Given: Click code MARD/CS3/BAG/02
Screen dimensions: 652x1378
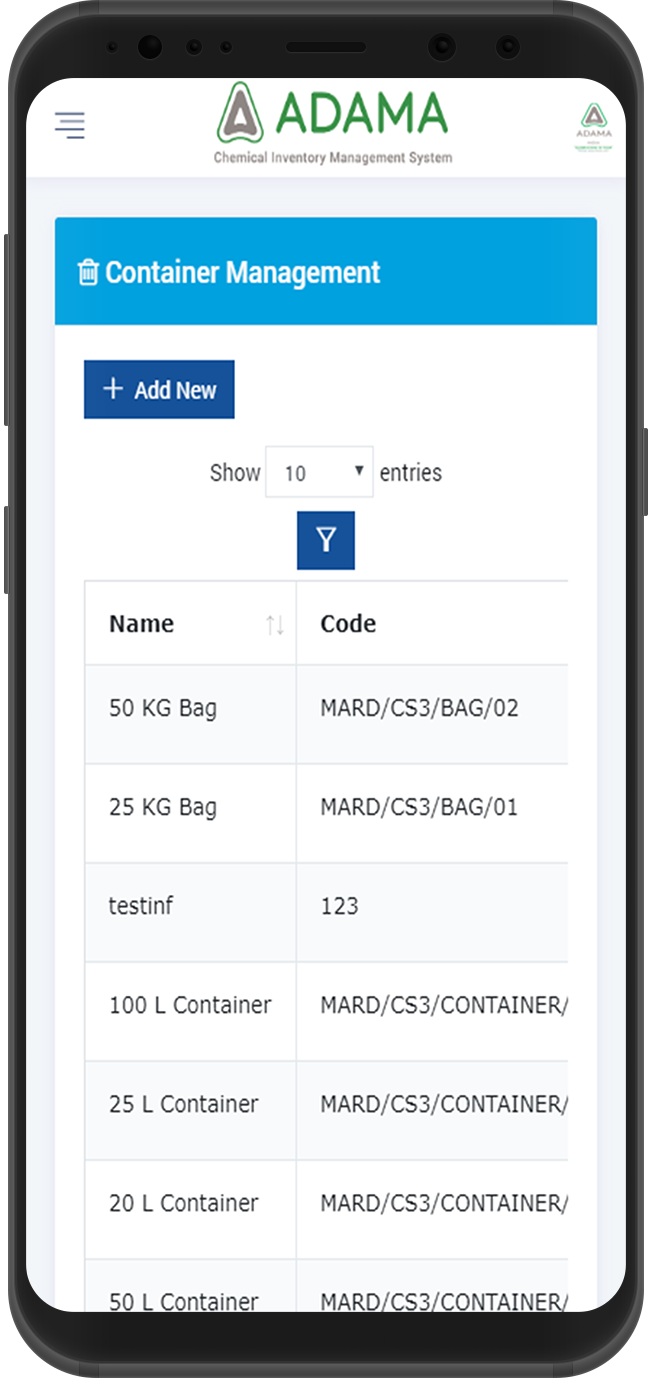Looking at the screenshot, I should pos(419,708).
